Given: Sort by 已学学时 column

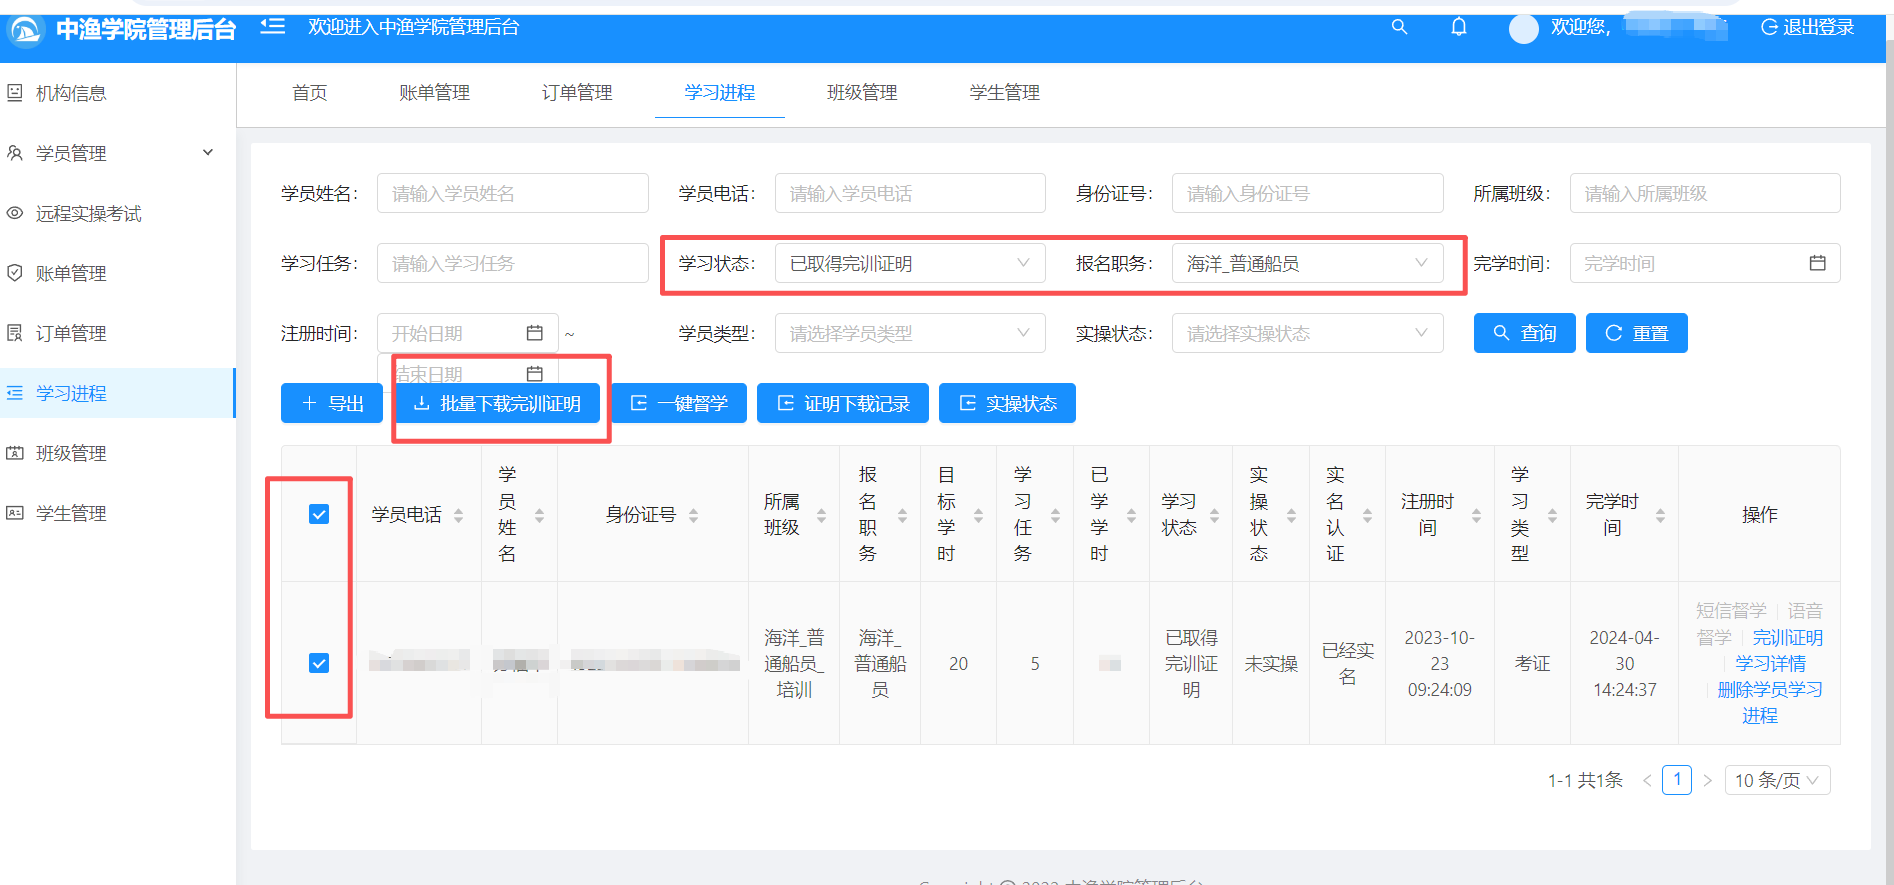Looking at the screenshot, I should pyautogui.click(x=1132, y=515).
